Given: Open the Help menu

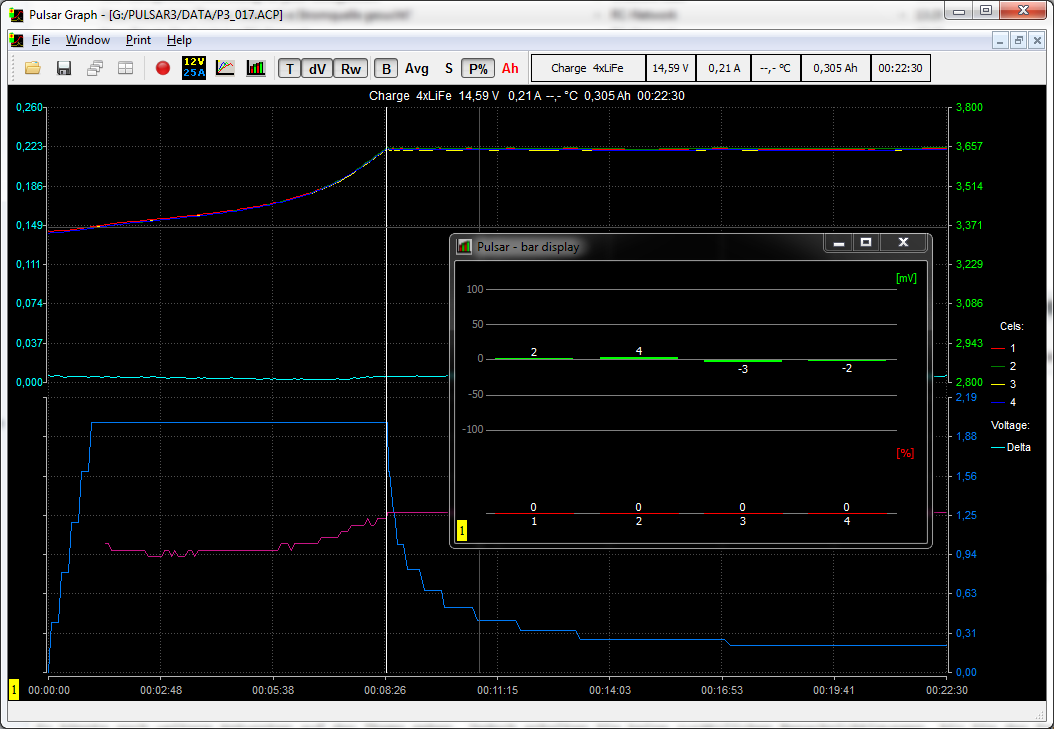Looking at the screenshot, I should 179,40.
